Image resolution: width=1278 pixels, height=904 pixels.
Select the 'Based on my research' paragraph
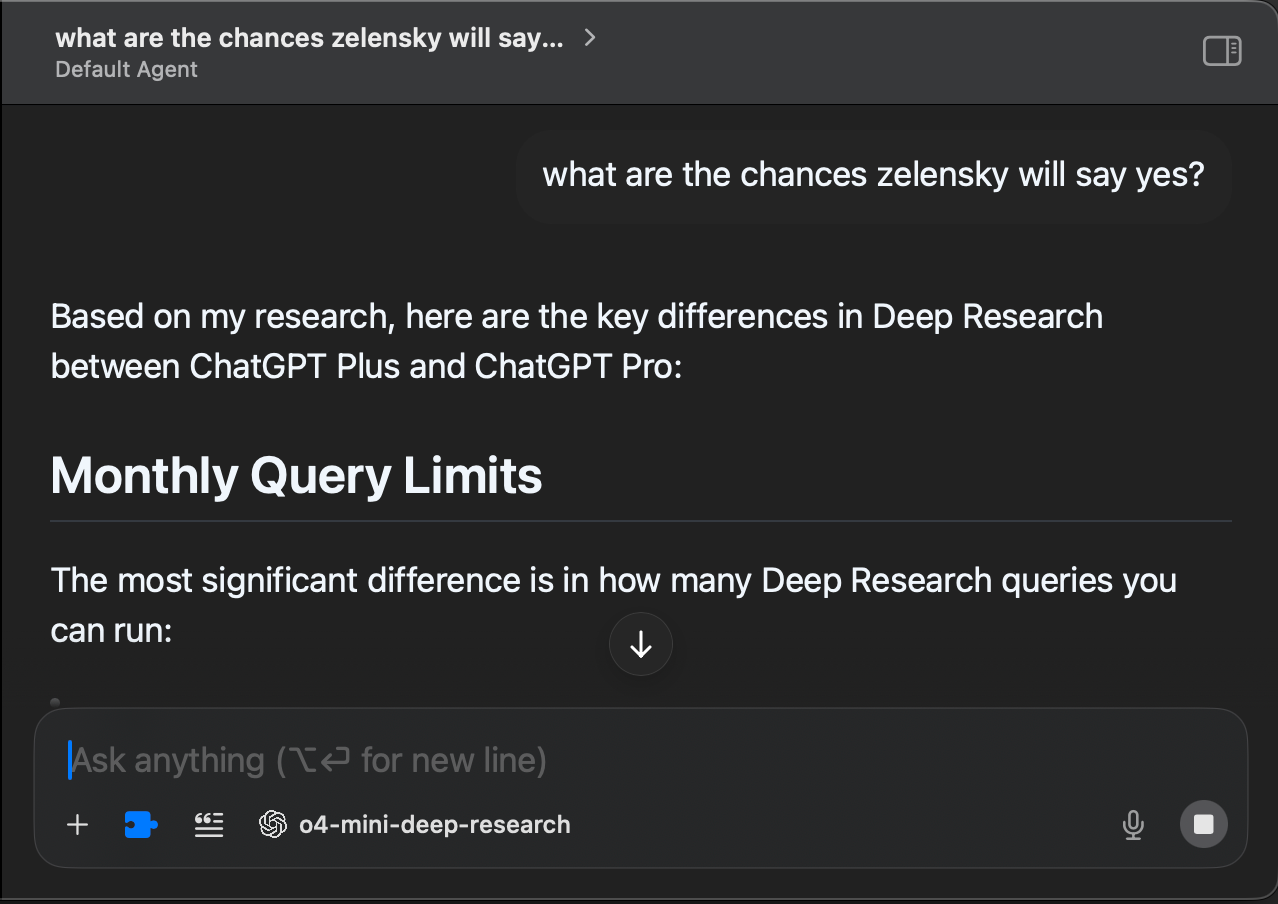tap(577, 341)
